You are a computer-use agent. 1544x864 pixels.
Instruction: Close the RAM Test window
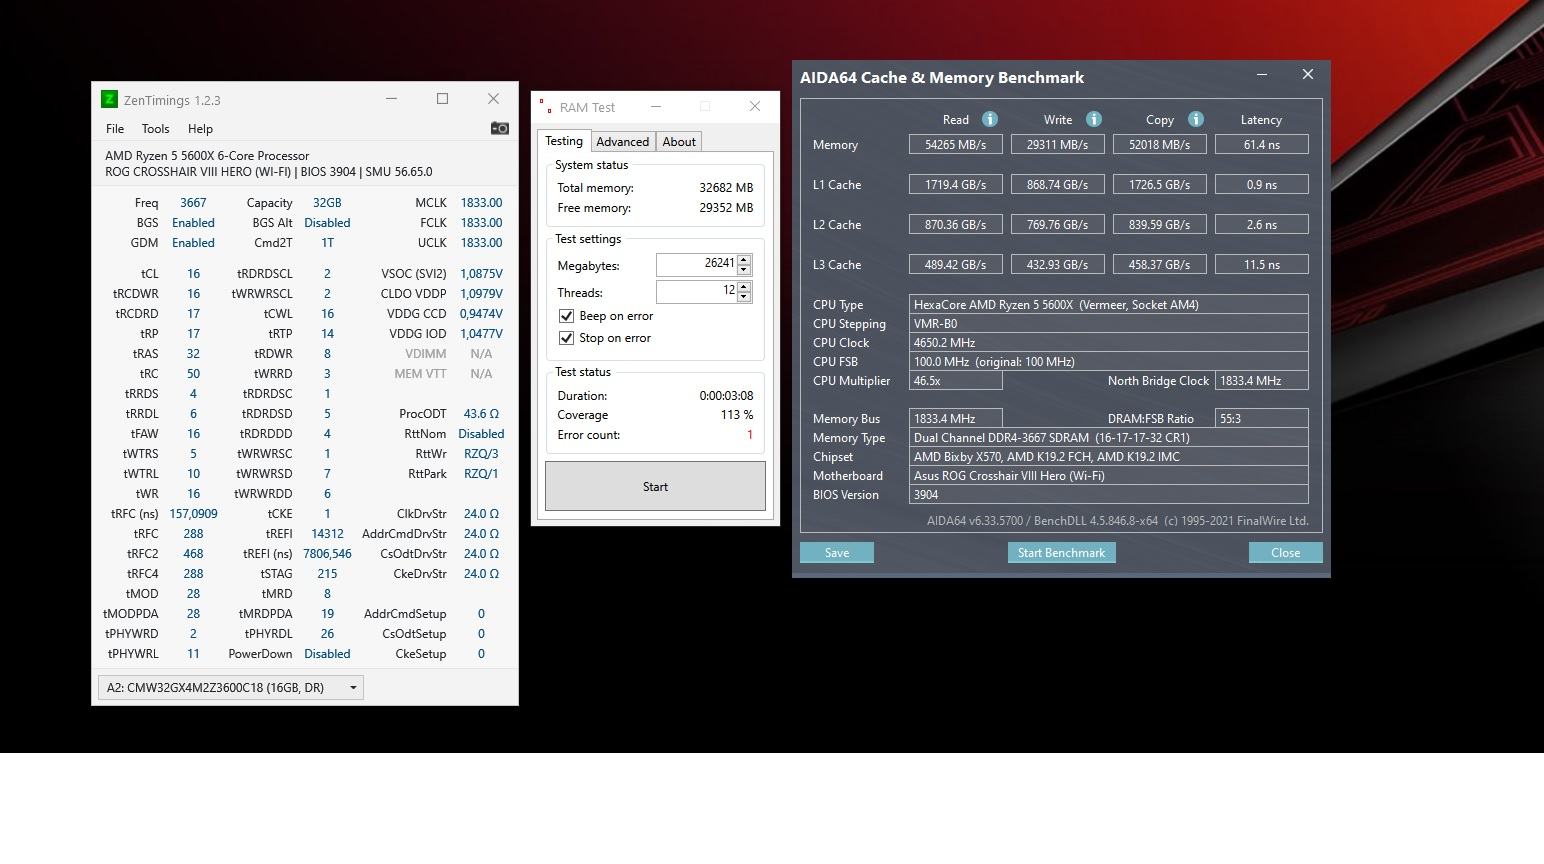(755, 106)
